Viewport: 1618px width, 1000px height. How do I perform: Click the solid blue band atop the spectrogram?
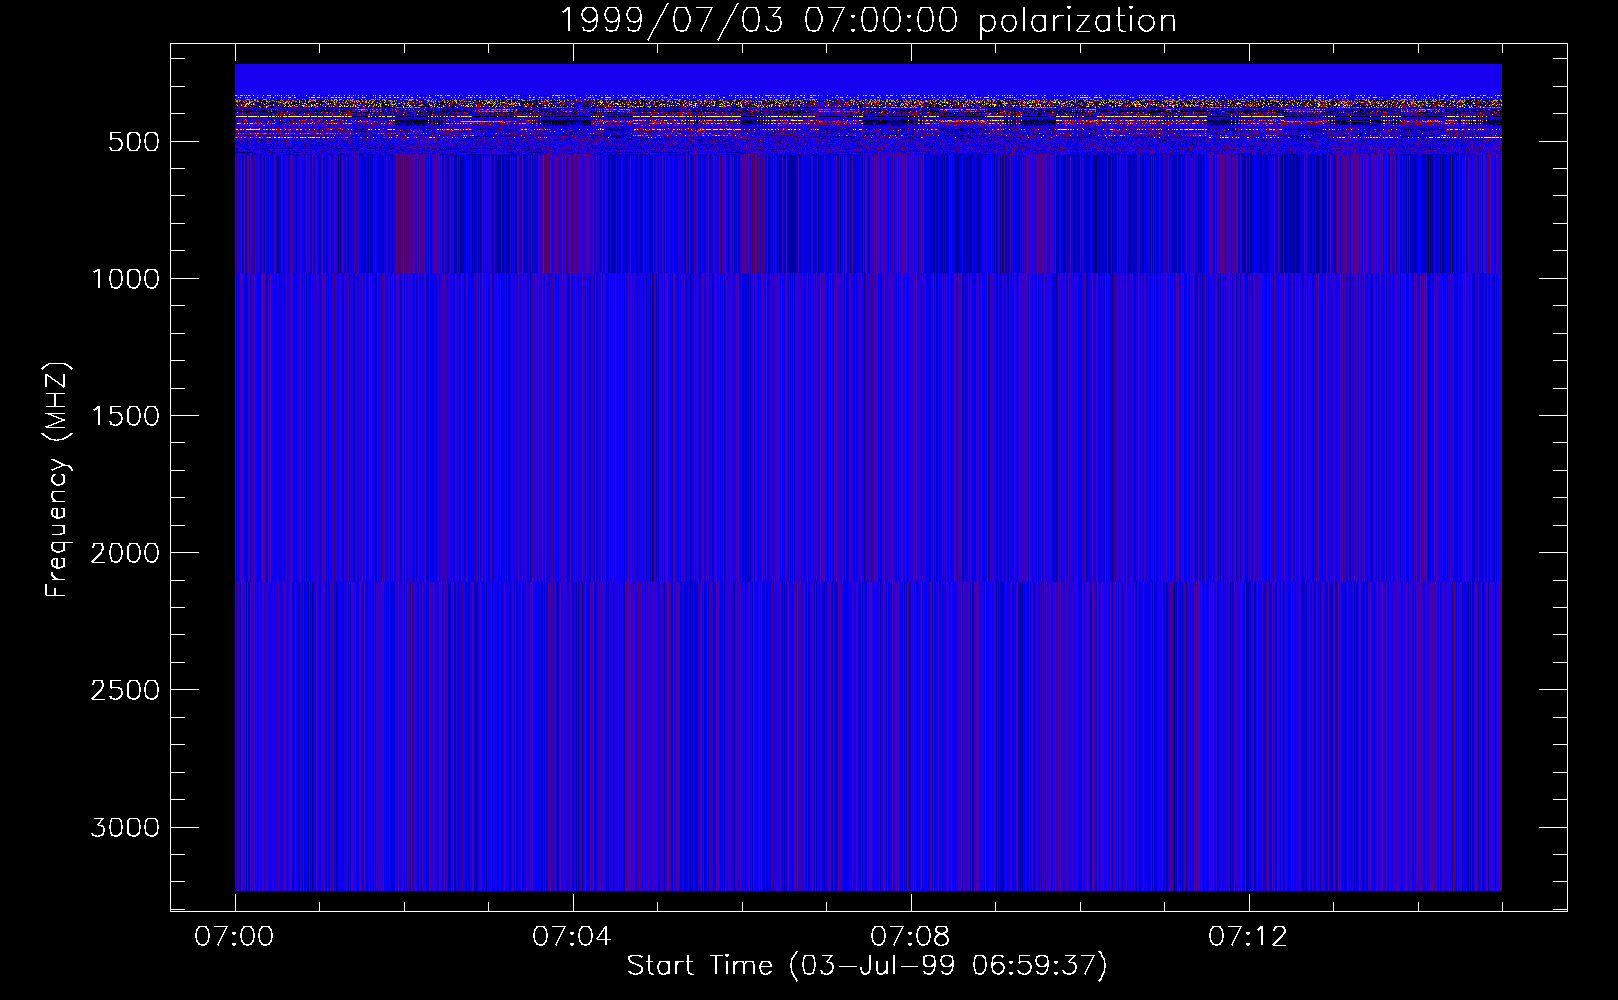pos(868,79)
